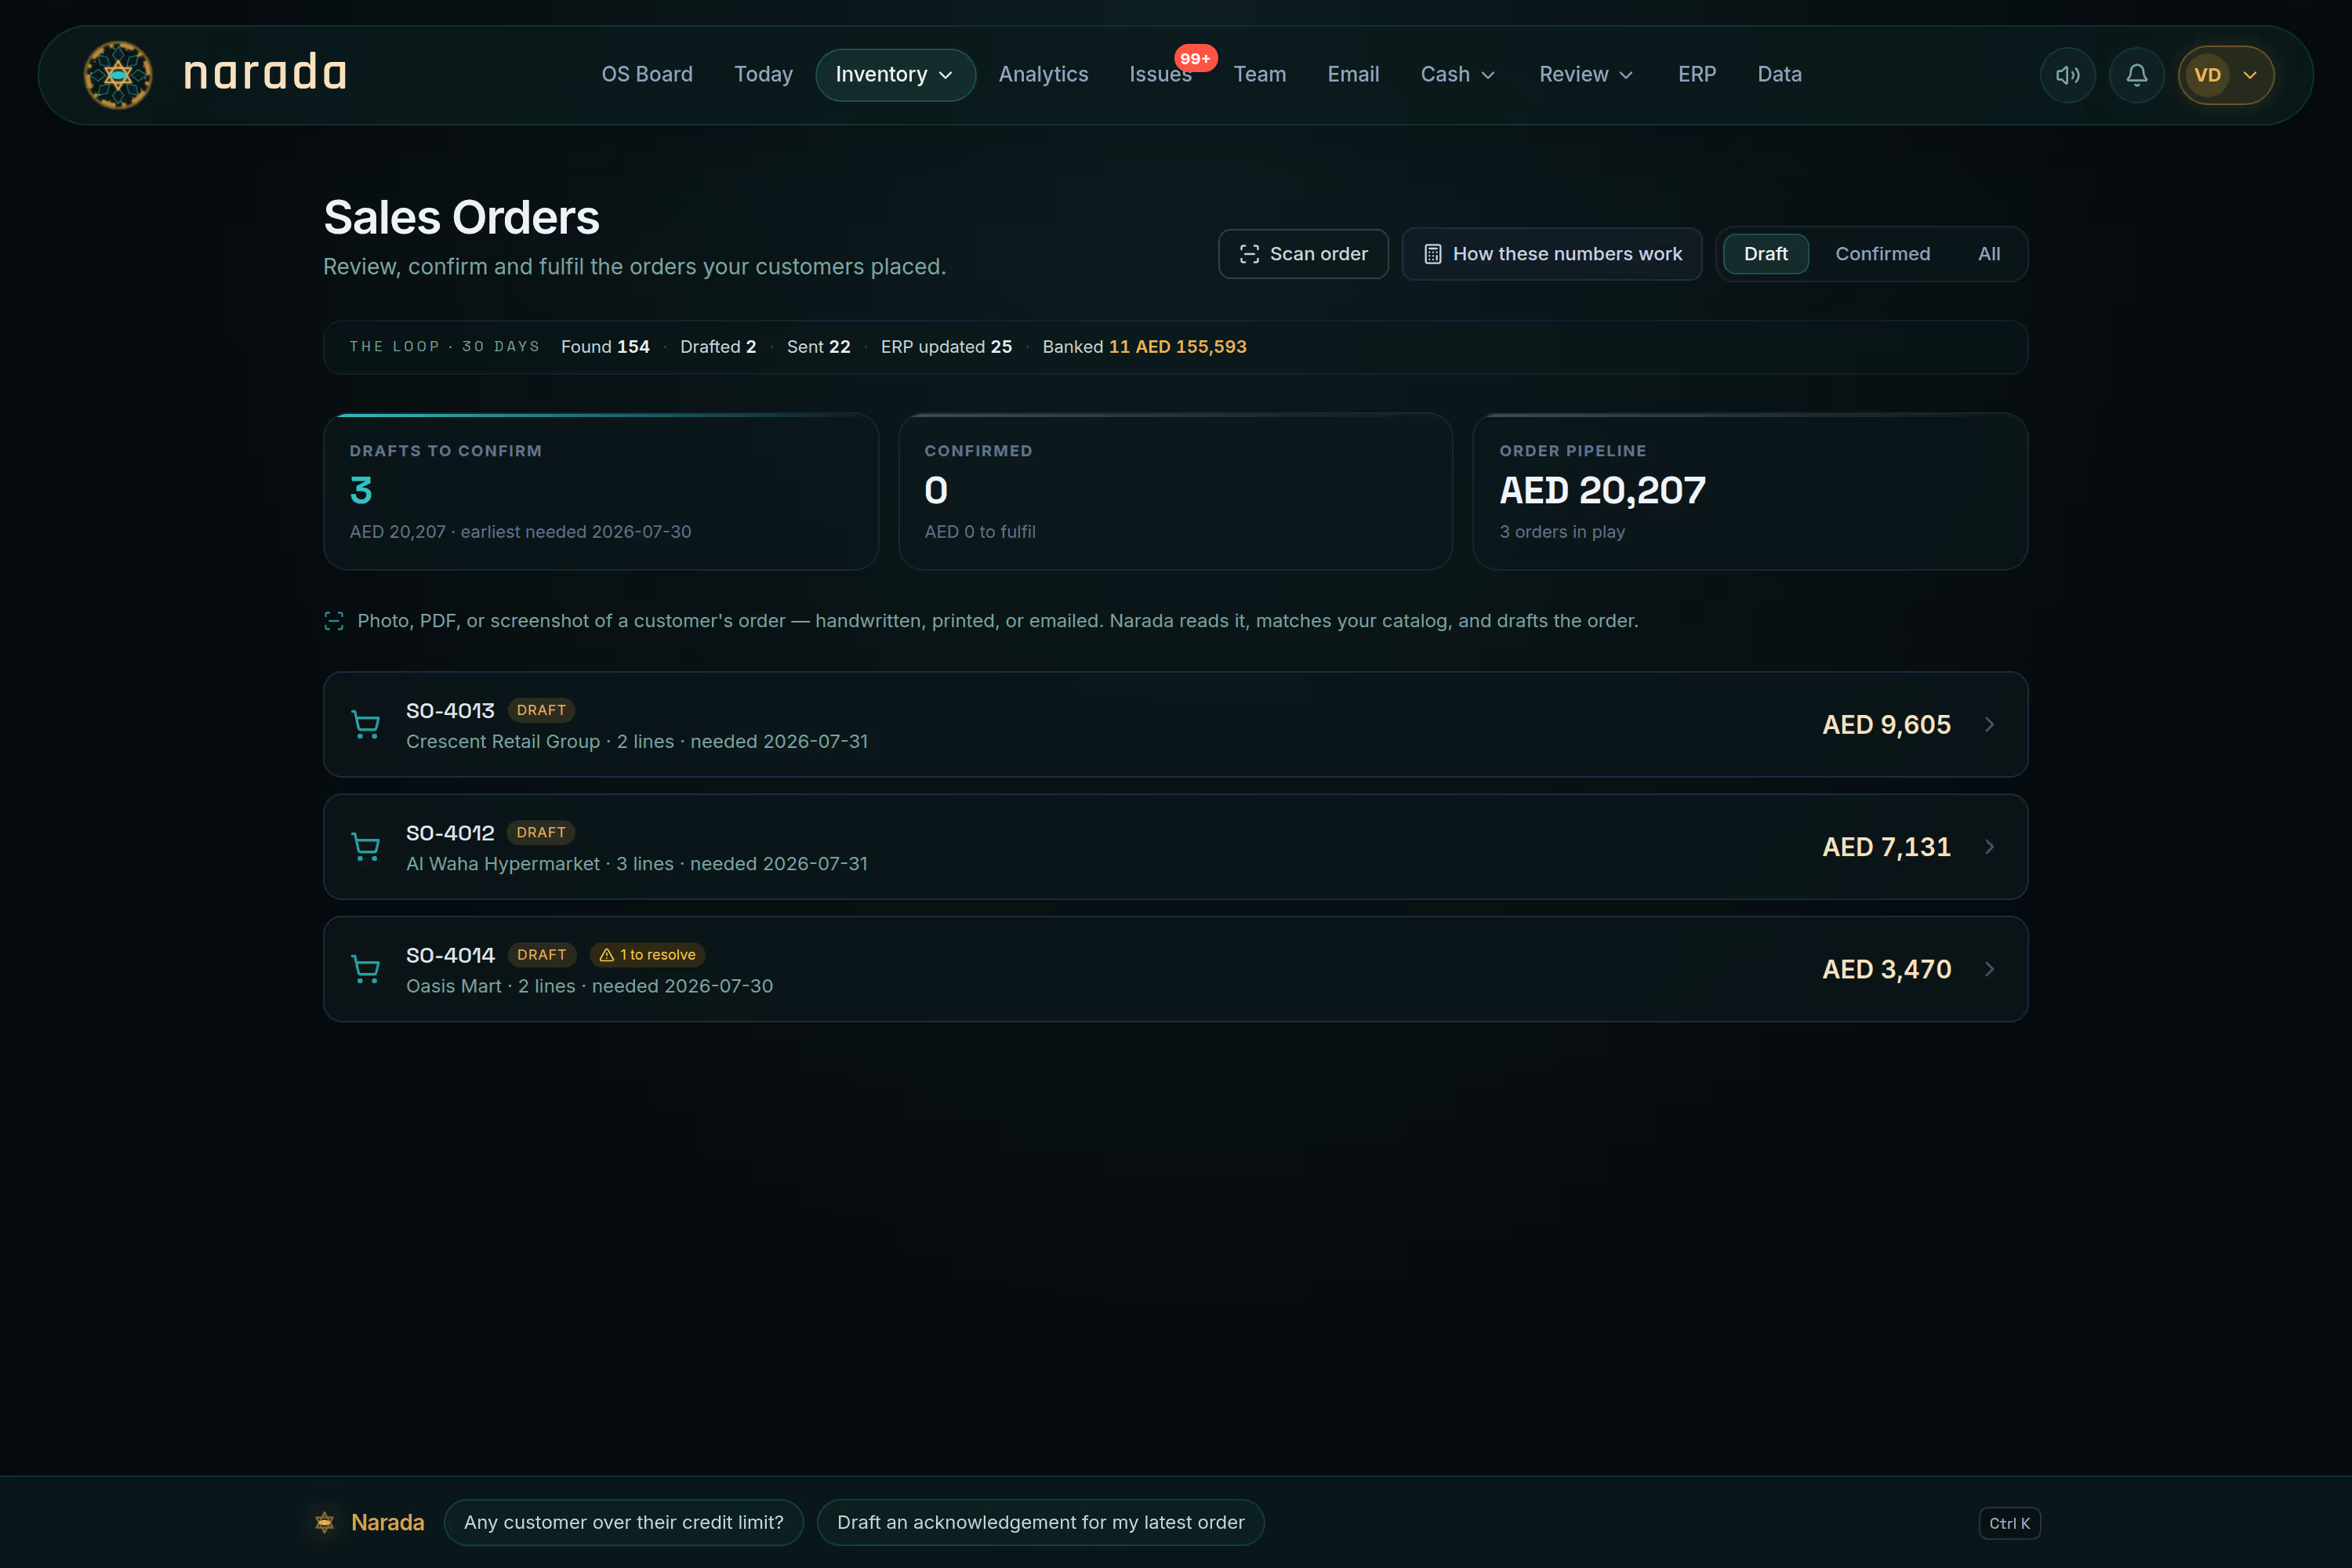Click the DRAFT tag on SO-4013
Viewport: 2352px width, 1568px height.
pos(541,710)
